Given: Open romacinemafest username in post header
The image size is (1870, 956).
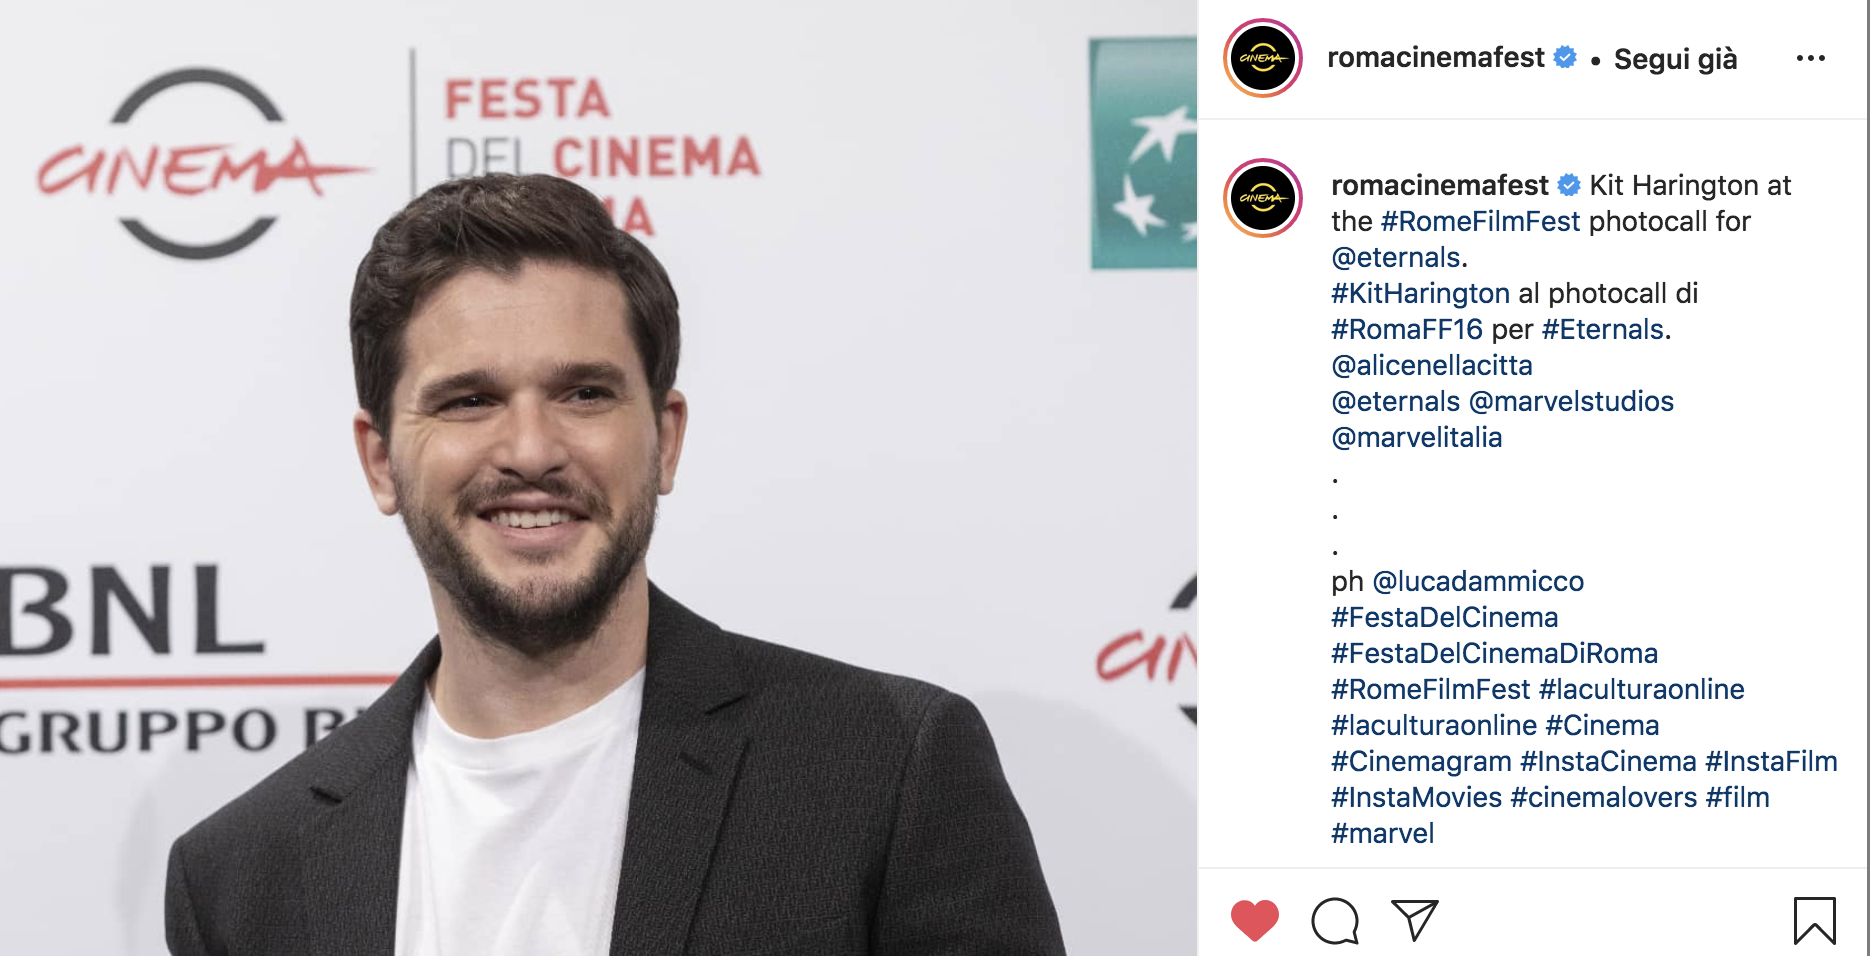Looking at the screenshot, I should coord(1435,58).
